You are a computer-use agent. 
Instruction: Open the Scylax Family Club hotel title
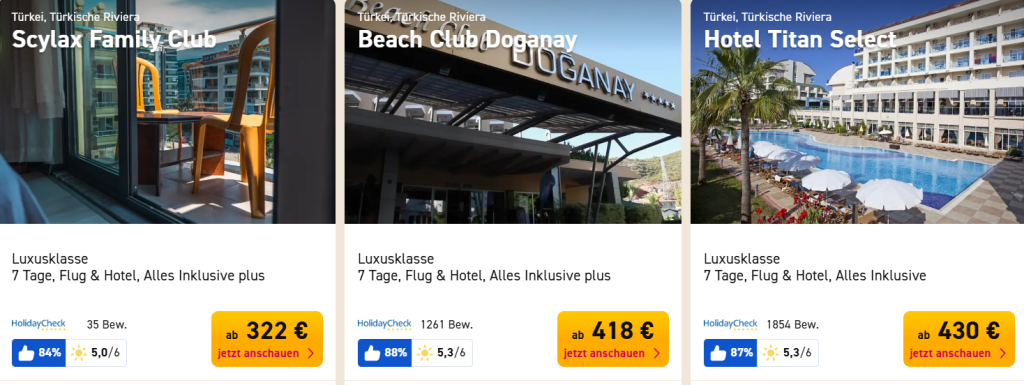(114, 40)
